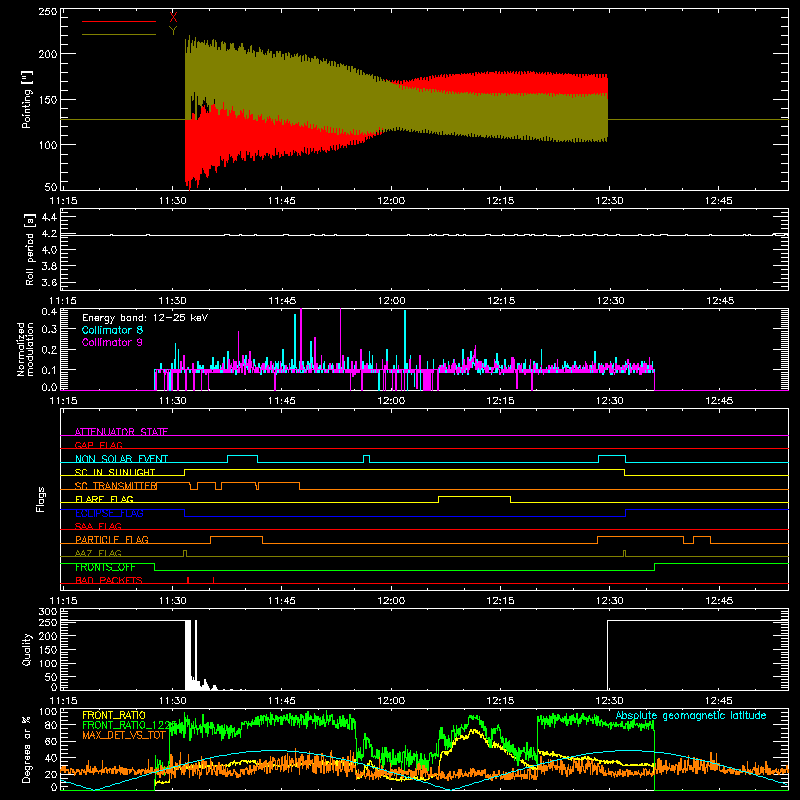Viewport: 800px width, 800px height.
Task: Click the olive "Y" legend label
Action: click(x=173, y=31)
